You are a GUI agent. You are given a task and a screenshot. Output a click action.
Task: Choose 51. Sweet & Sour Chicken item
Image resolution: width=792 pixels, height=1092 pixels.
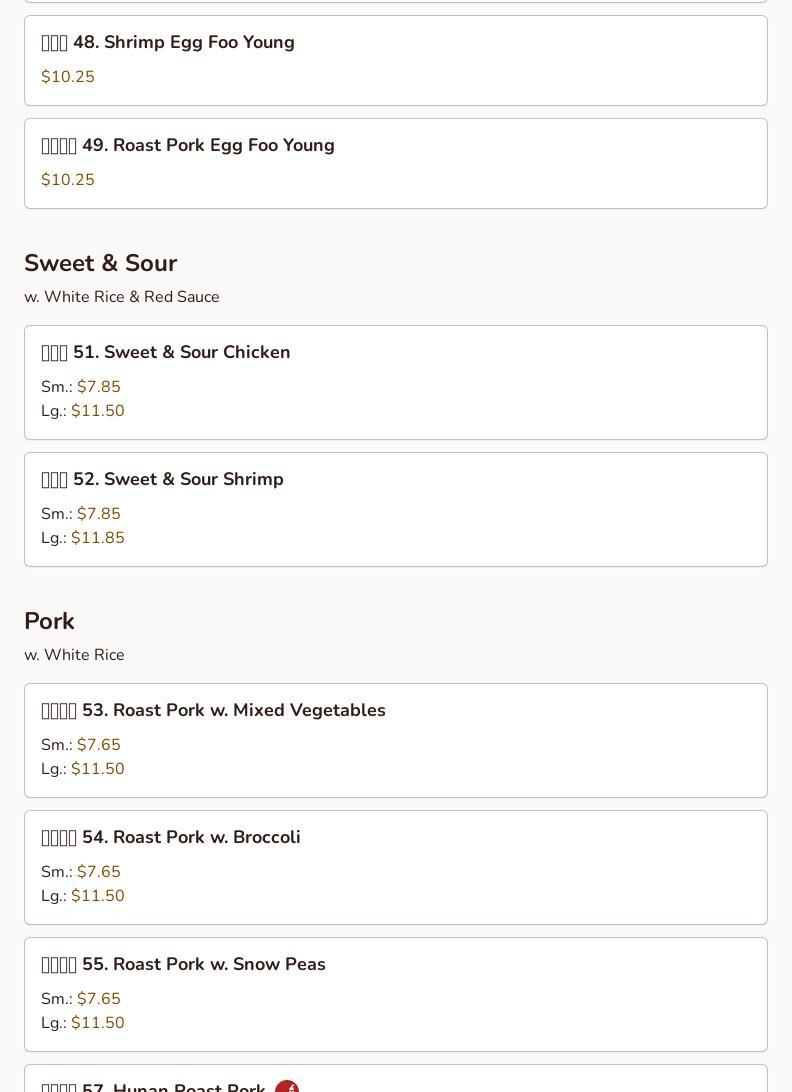[396, 382]
